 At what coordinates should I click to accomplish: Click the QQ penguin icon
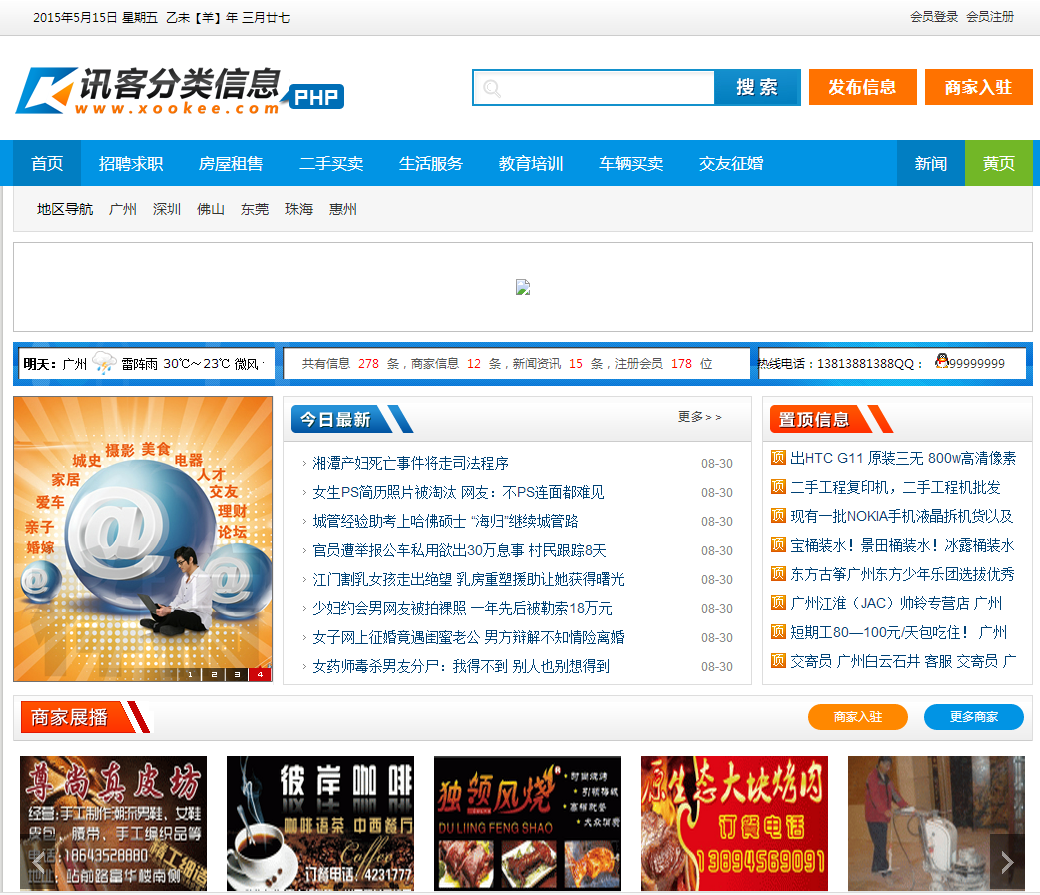click(941, 362)
